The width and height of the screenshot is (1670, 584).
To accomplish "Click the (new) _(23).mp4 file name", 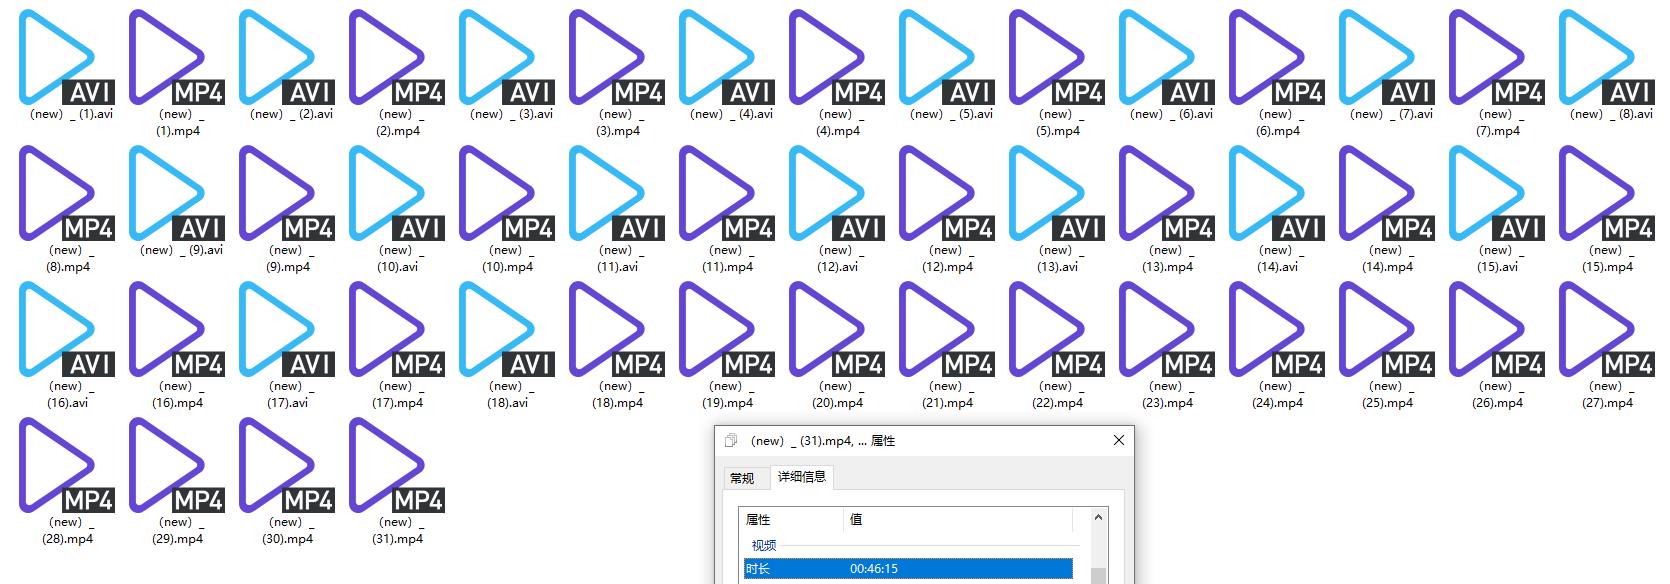I will pyautogui.click(x=1166, y=395).
